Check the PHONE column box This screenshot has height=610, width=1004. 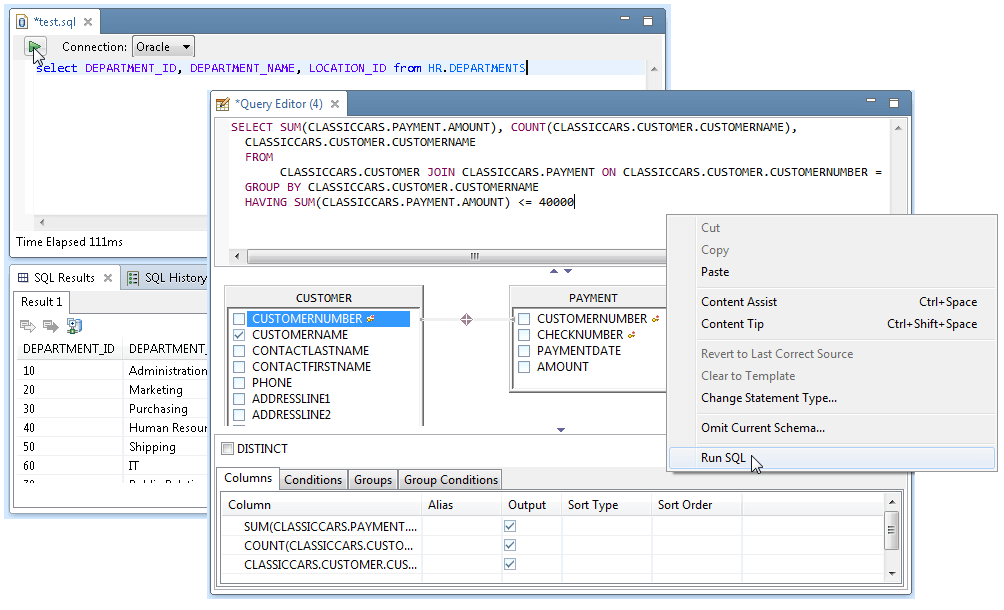tap(239, 383)
